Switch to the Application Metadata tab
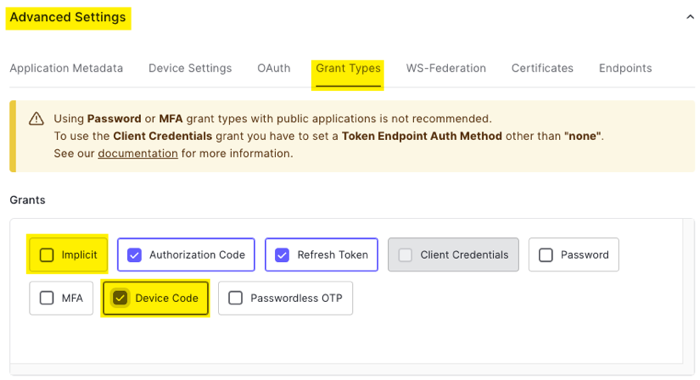 [66, 68]
